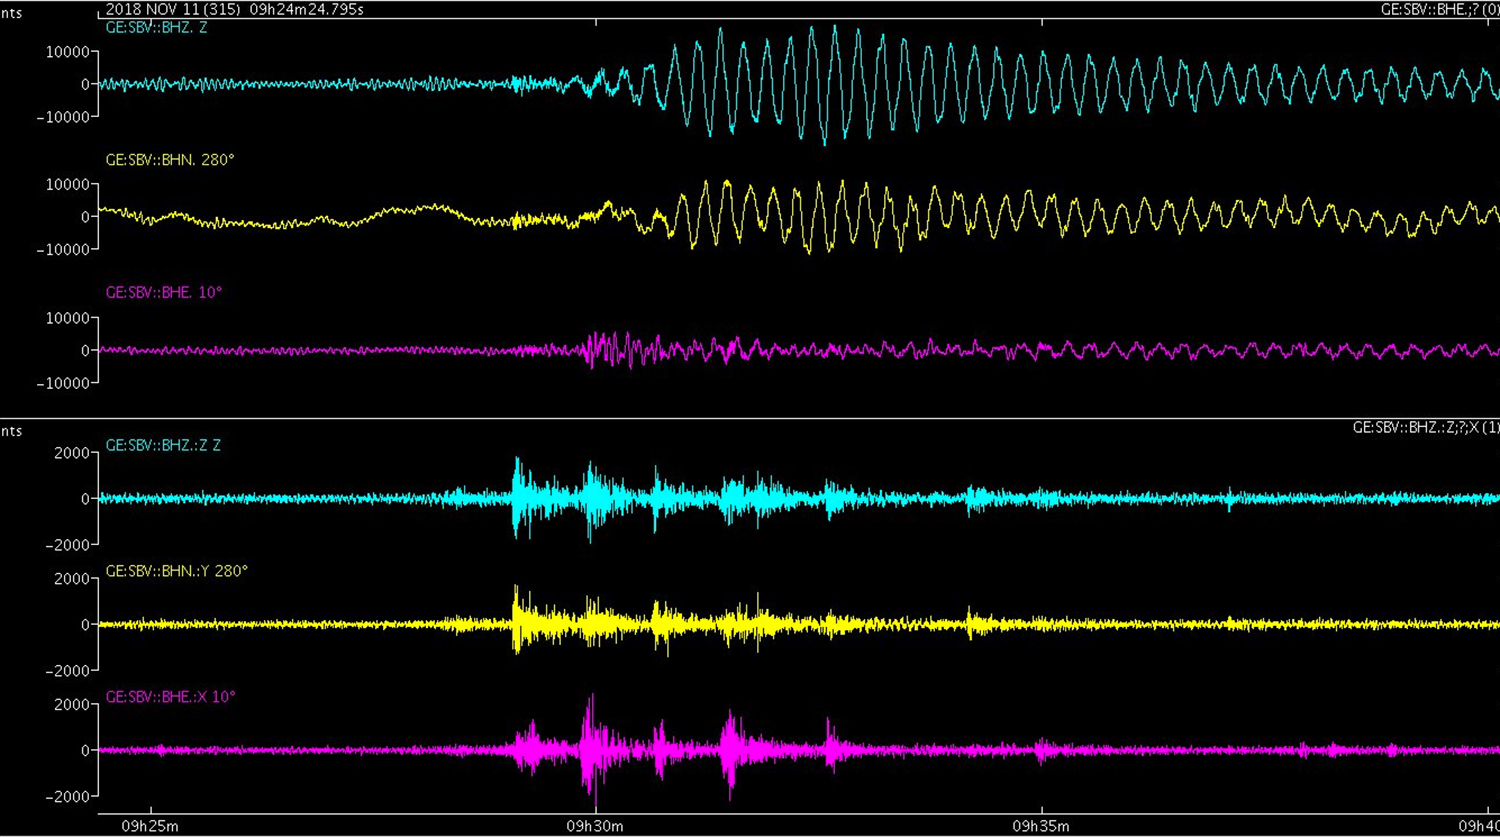Click the lower panel GE:SBV::BHZ.:Z;?;X title
Viewport: 1500px width, 837px height.
(x=1425, y=427)
